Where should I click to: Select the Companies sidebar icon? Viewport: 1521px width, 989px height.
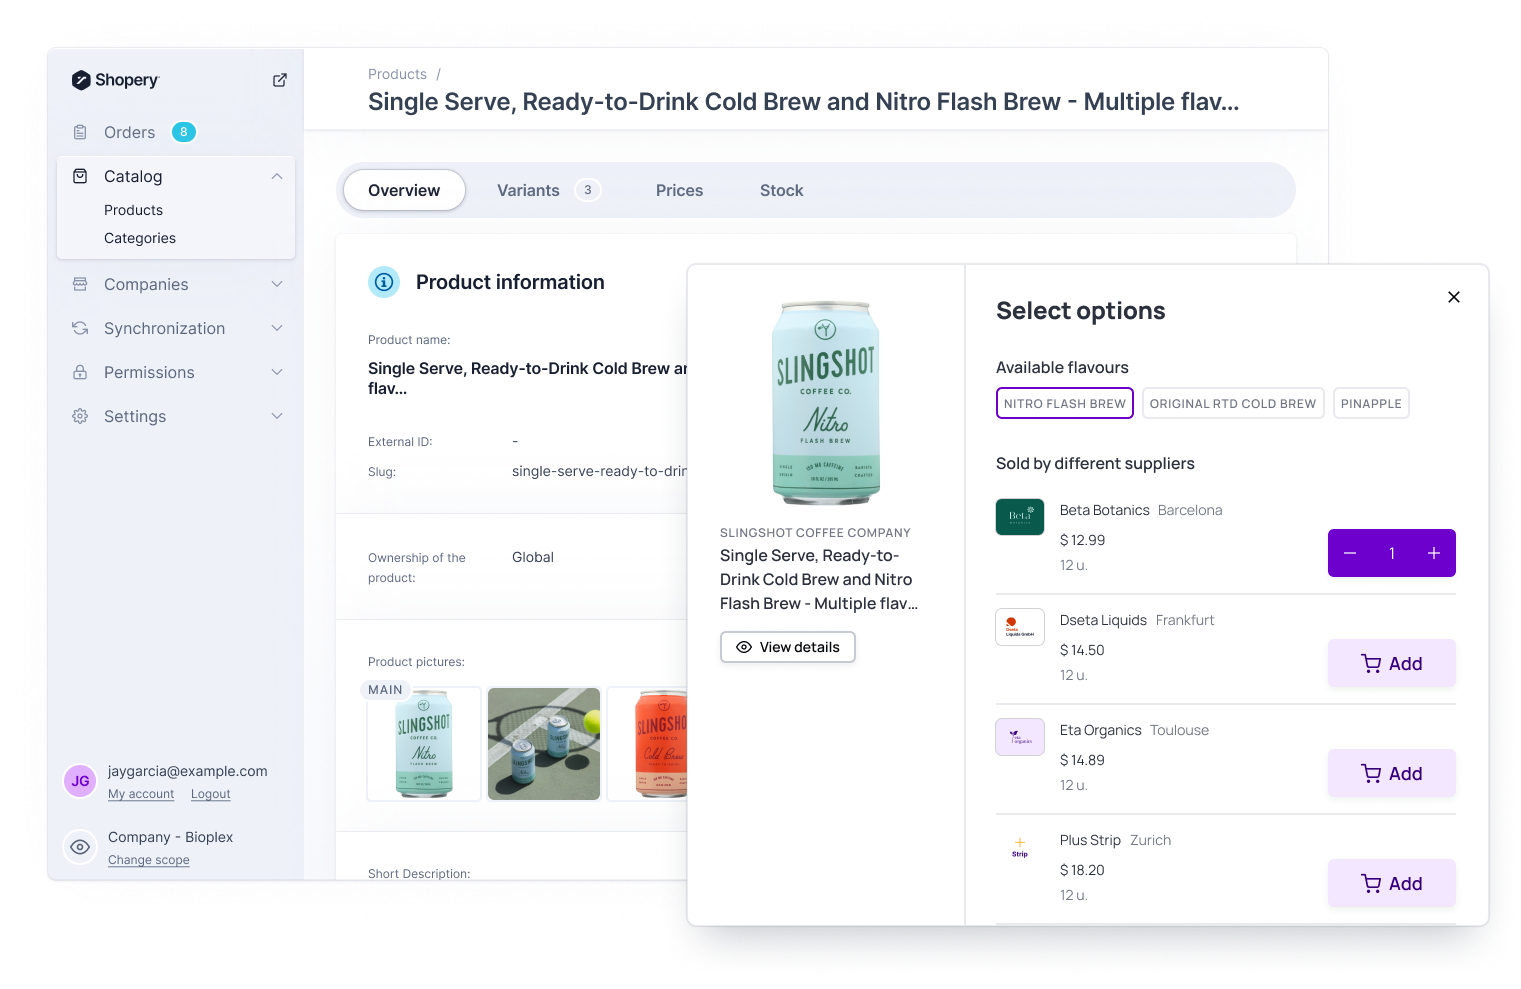point(80,284)
